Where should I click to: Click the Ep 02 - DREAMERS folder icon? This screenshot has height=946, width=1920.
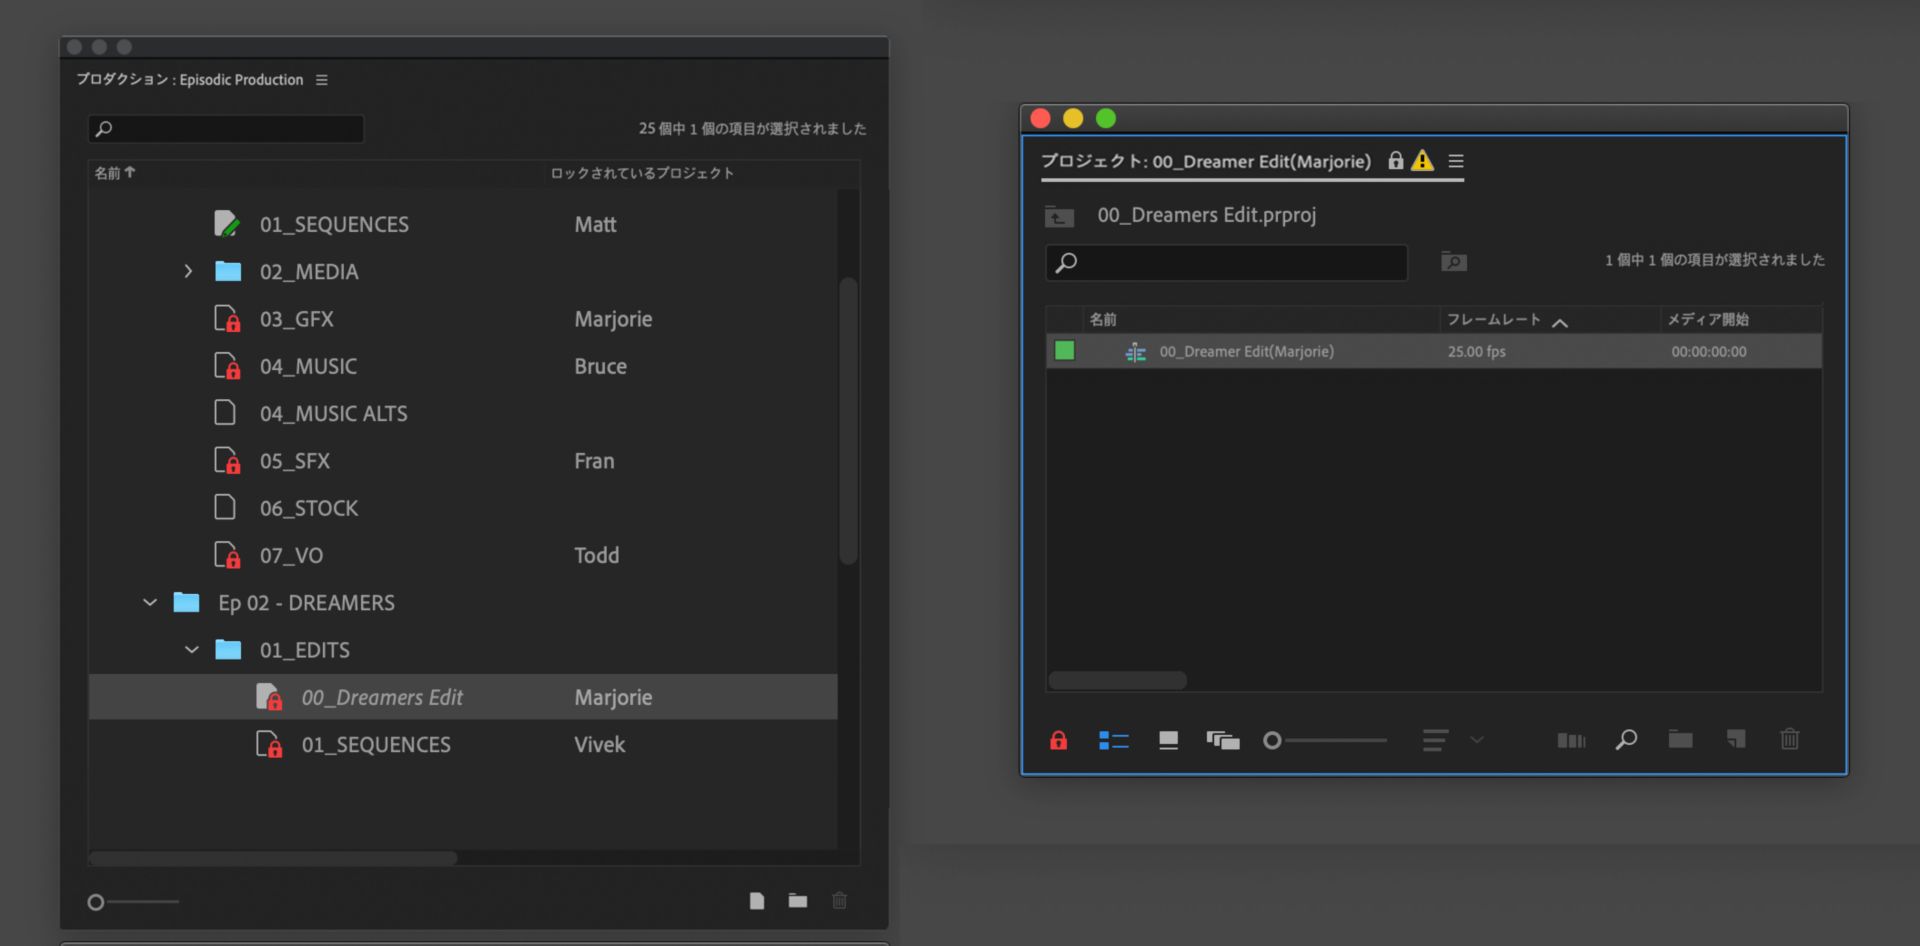pos(186,602)
